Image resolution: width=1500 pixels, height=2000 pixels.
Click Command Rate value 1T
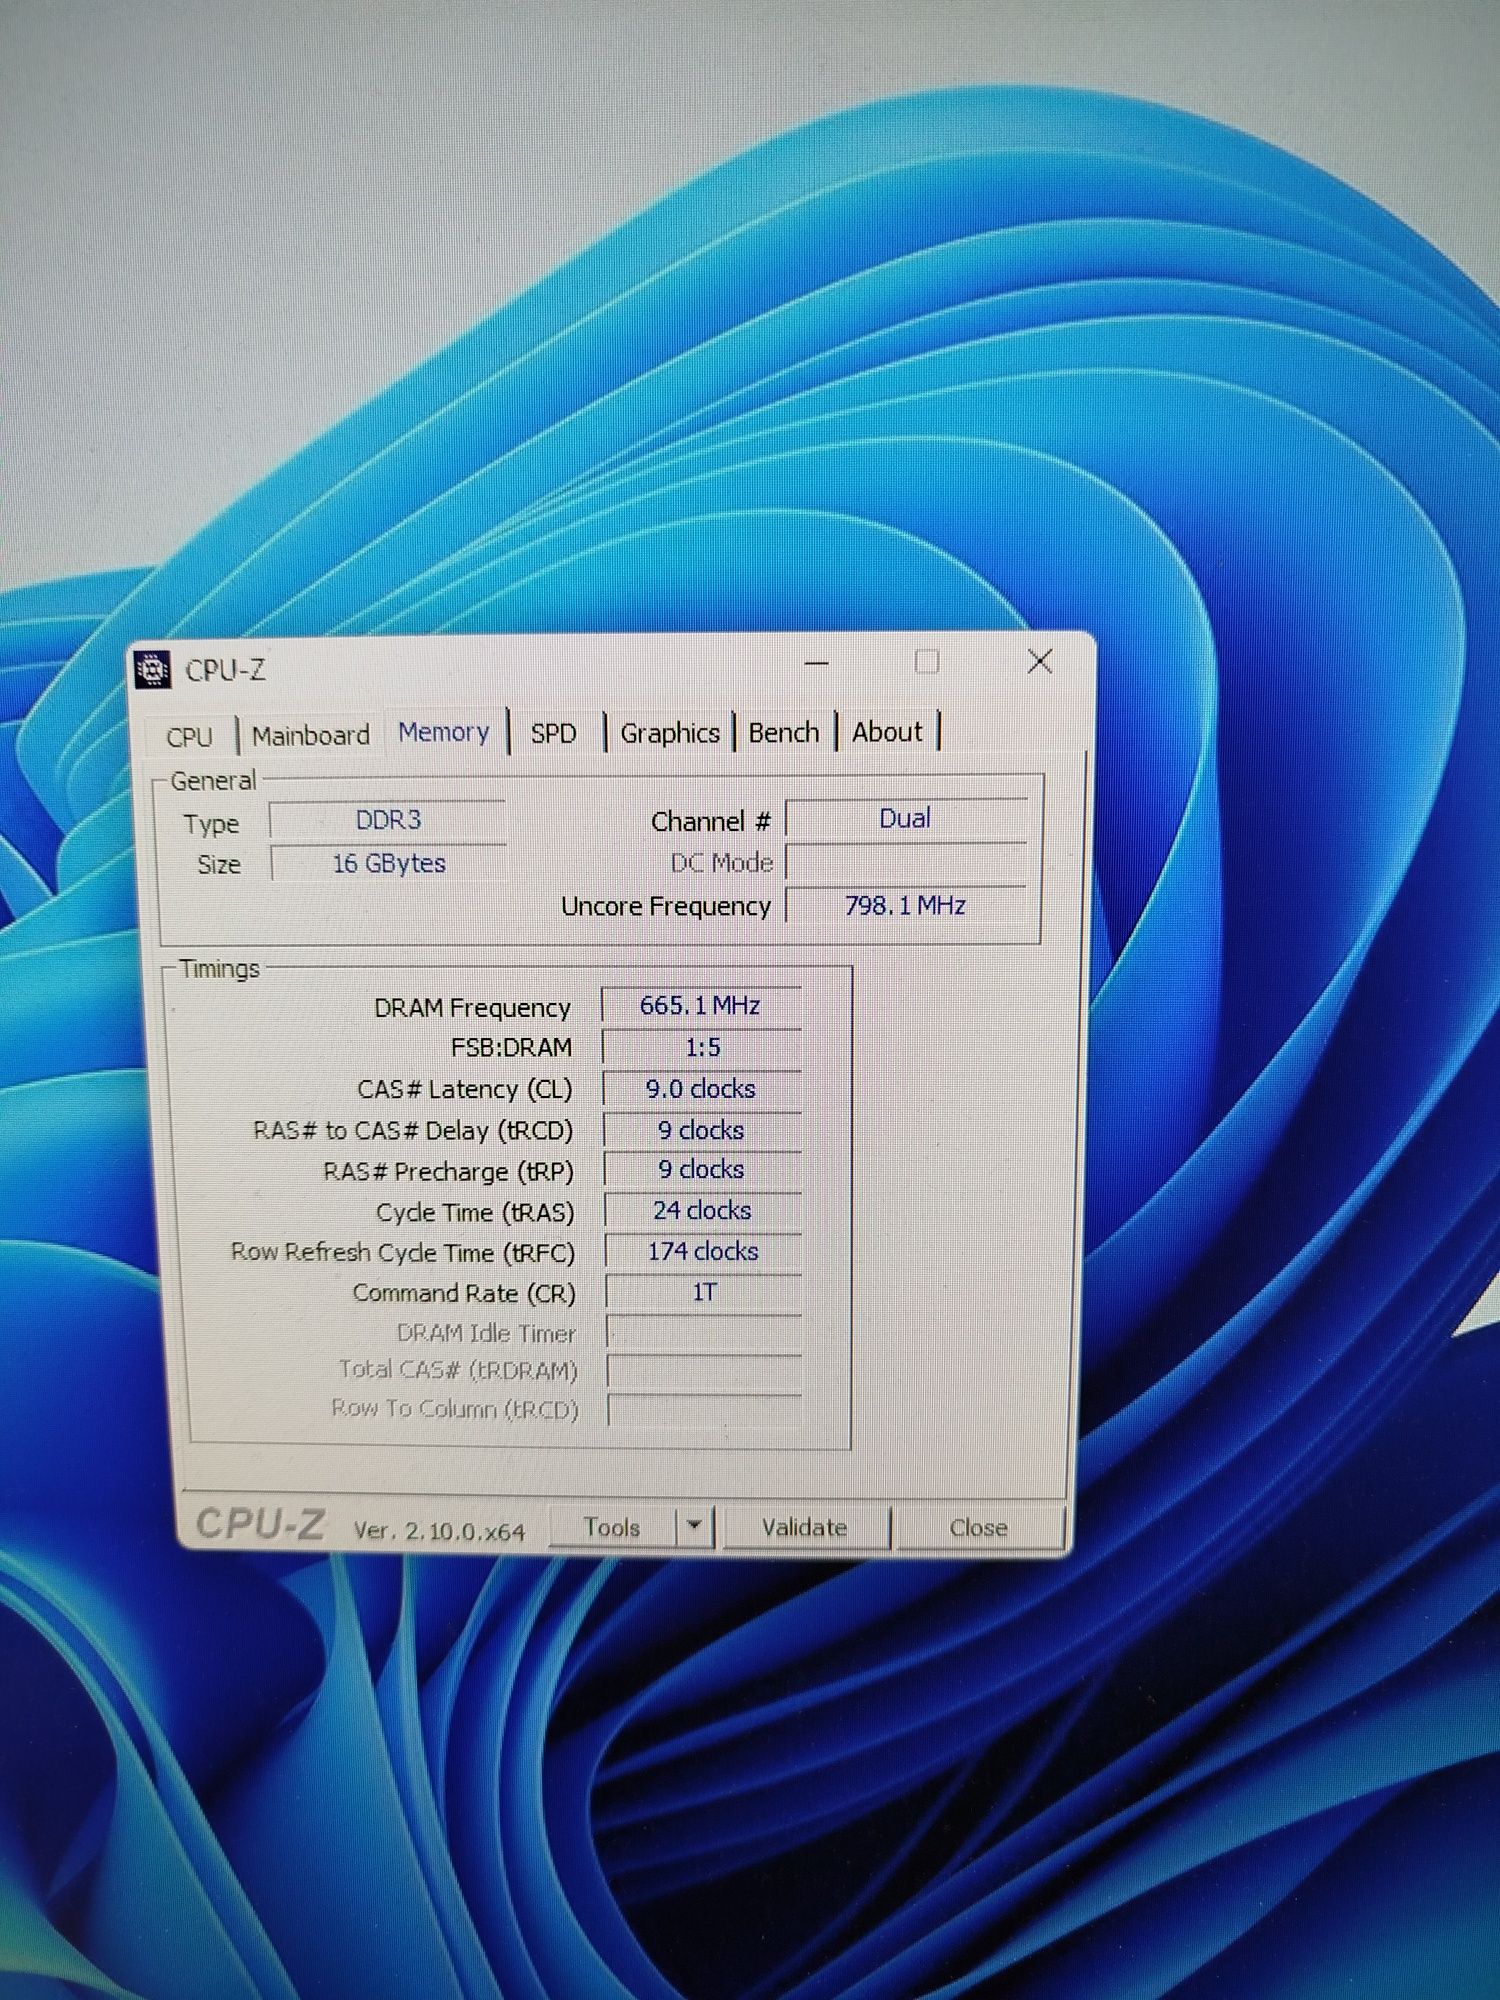[704, 1292]
